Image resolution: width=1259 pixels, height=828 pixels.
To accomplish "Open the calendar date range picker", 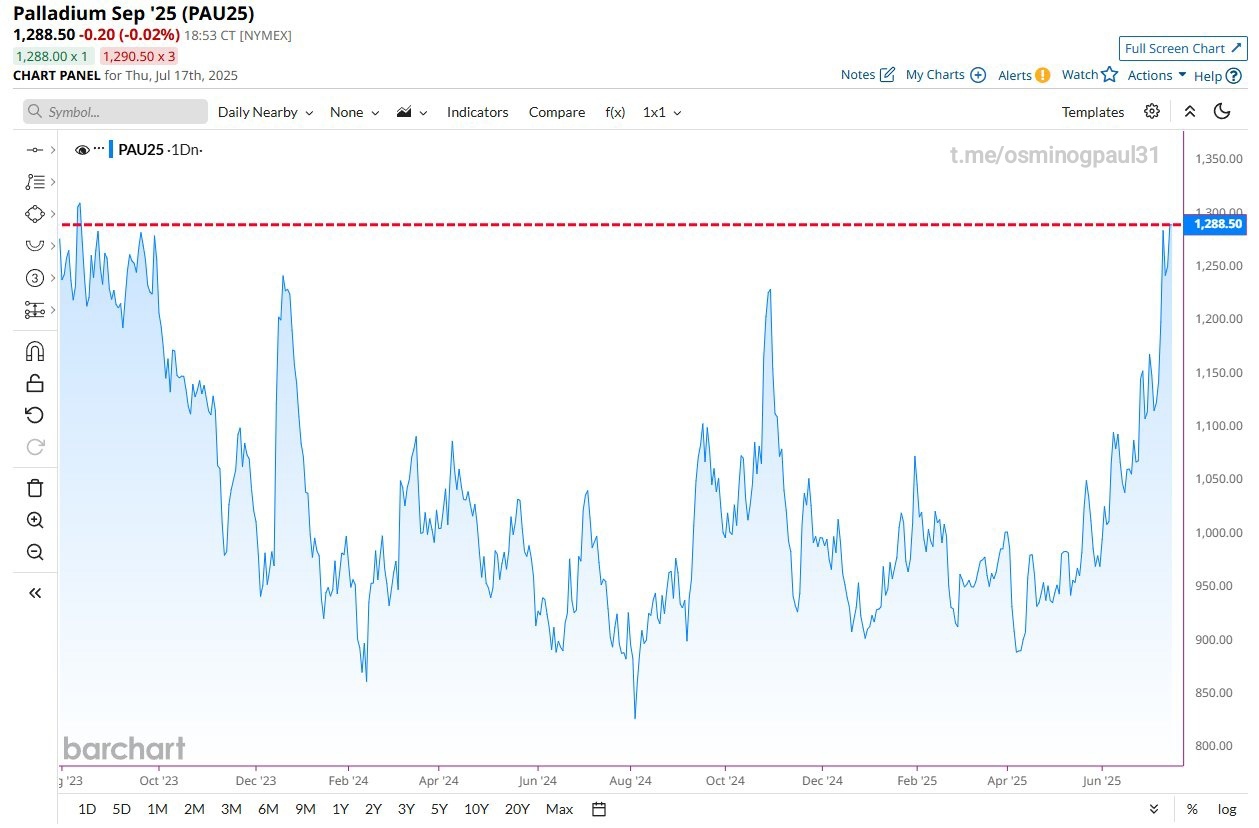I will coord(599,809).
